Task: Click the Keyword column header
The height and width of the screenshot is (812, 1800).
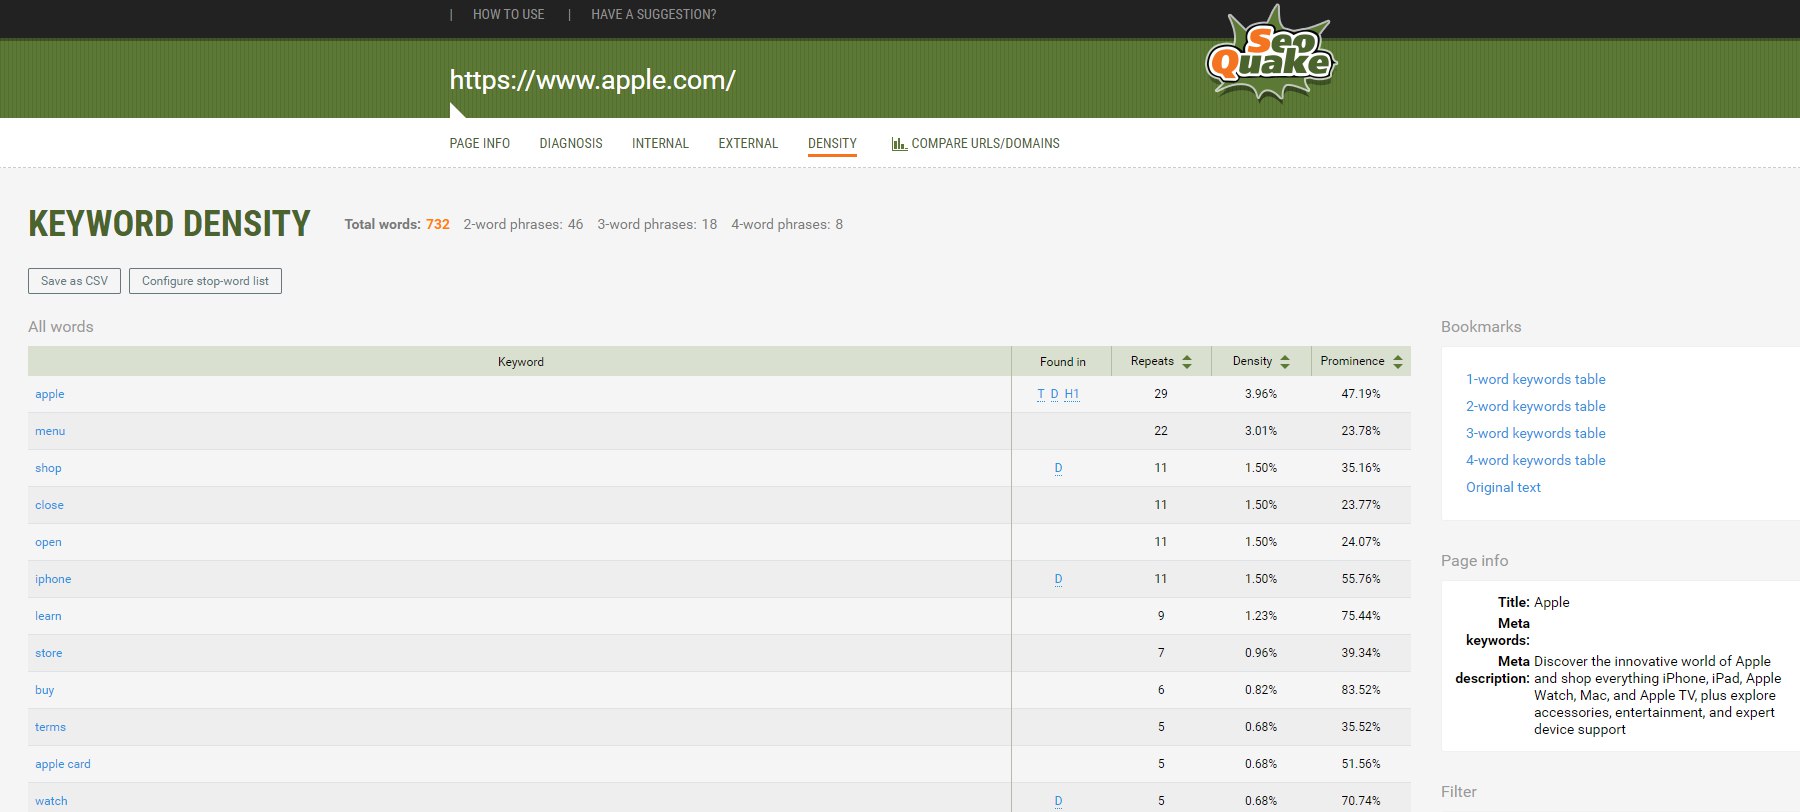Action: 520,362
